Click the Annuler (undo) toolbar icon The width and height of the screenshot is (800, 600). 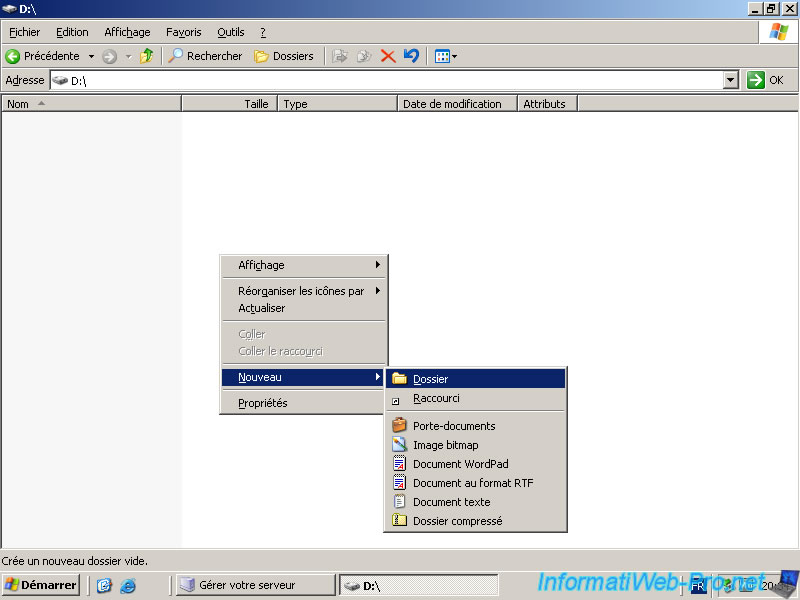click(411, 56)
